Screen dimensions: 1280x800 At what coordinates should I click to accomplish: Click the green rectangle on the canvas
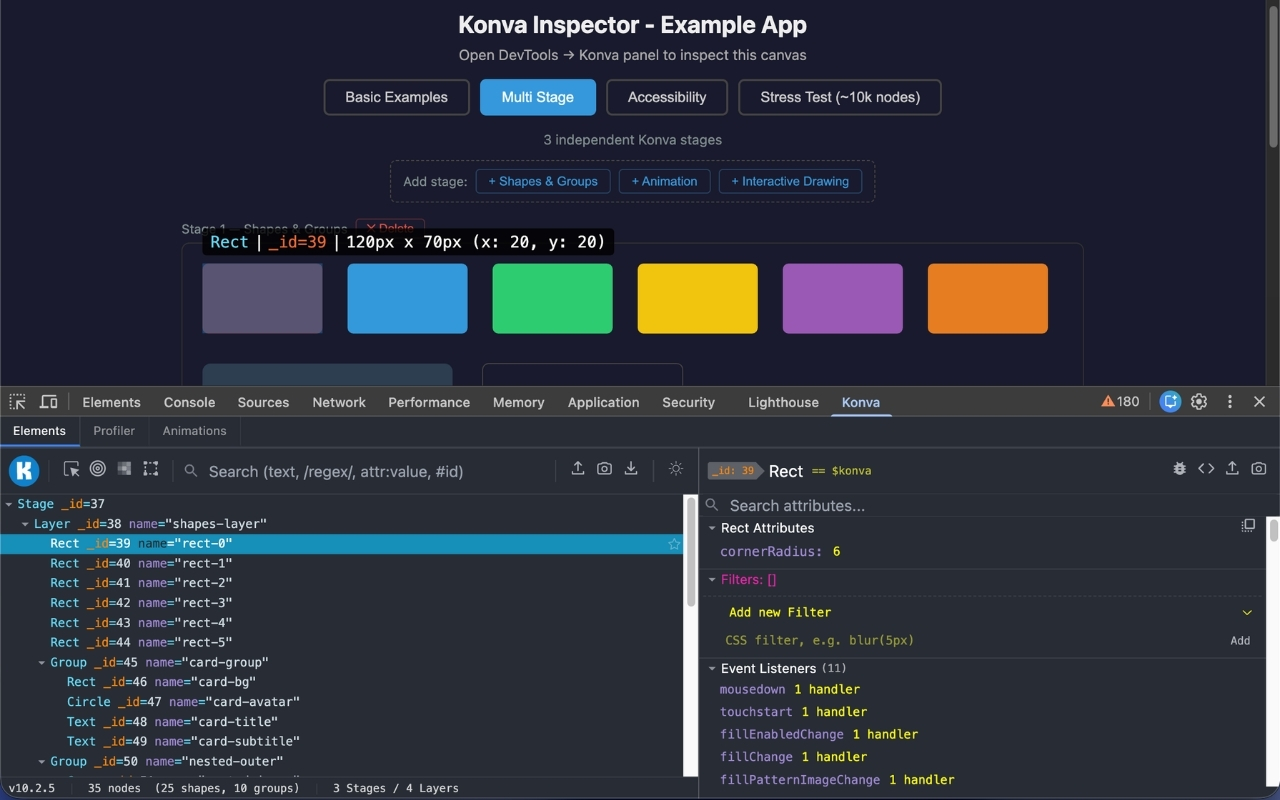552,298
